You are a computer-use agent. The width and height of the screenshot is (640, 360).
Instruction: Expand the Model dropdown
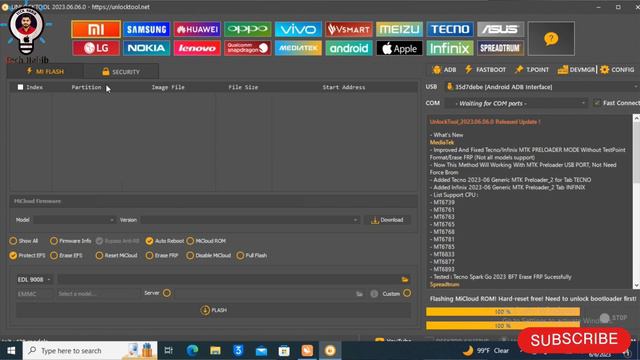coord(75,220)
